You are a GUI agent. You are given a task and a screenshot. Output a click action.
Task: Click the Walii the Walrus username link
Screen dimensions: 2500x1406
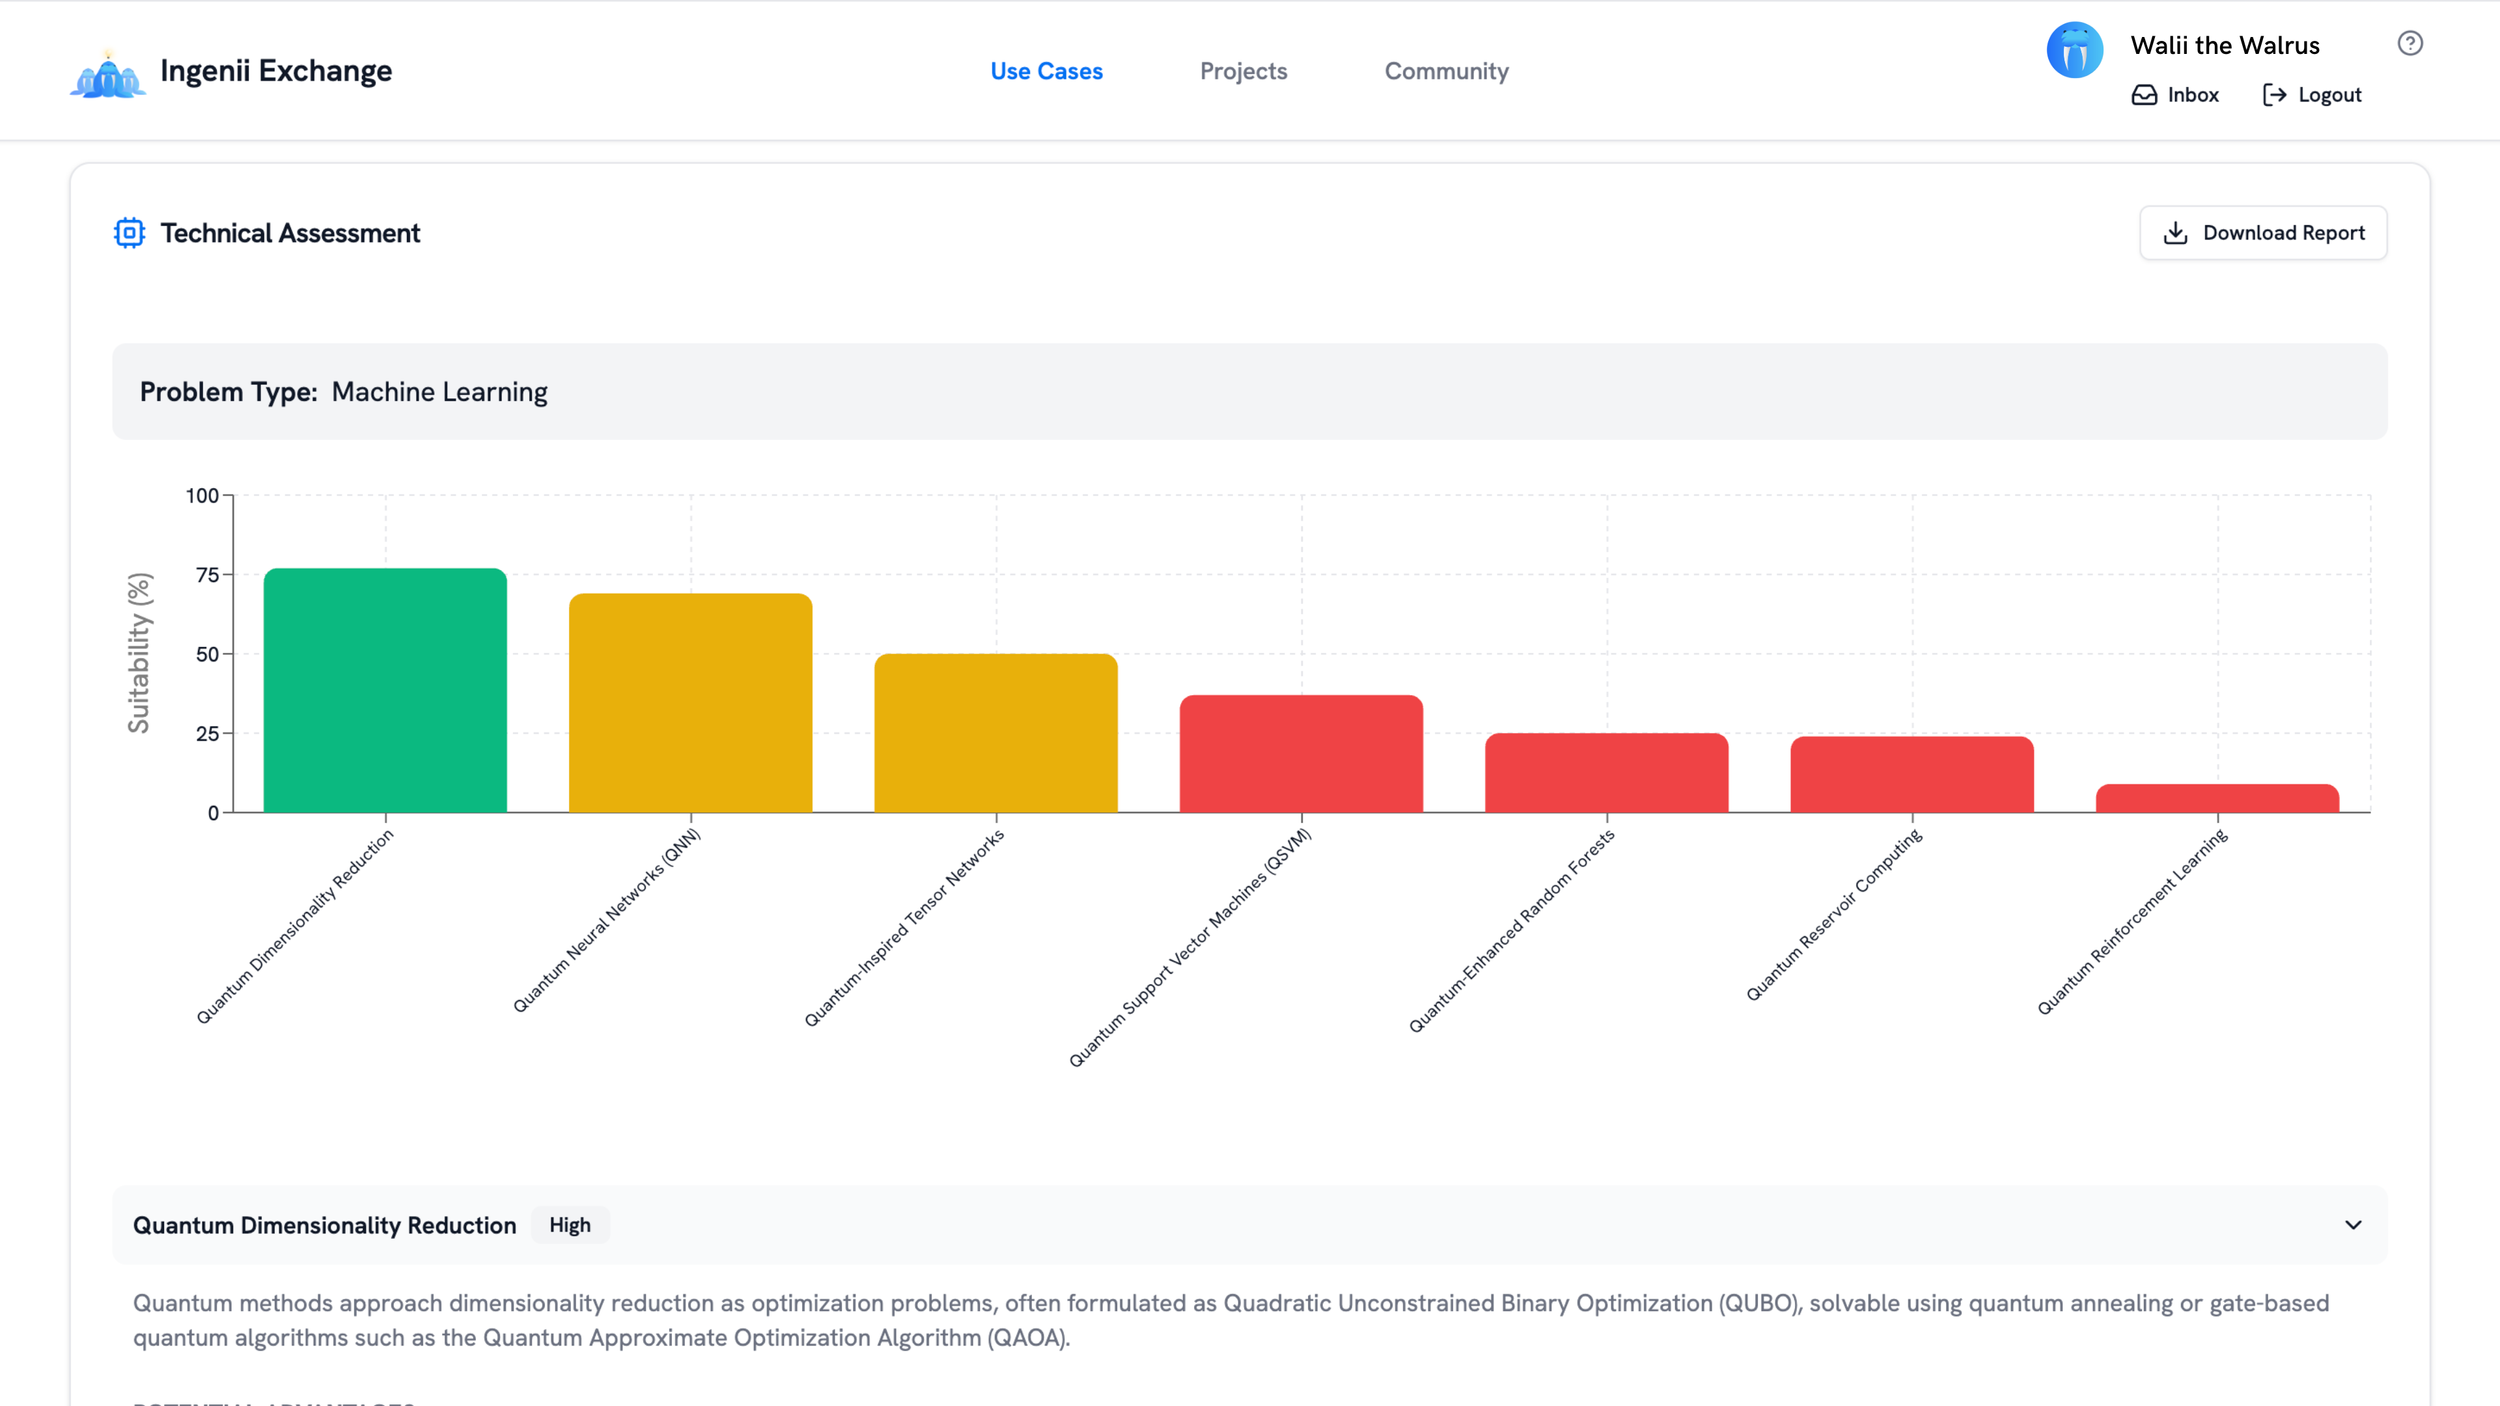tap(2224, 45)
